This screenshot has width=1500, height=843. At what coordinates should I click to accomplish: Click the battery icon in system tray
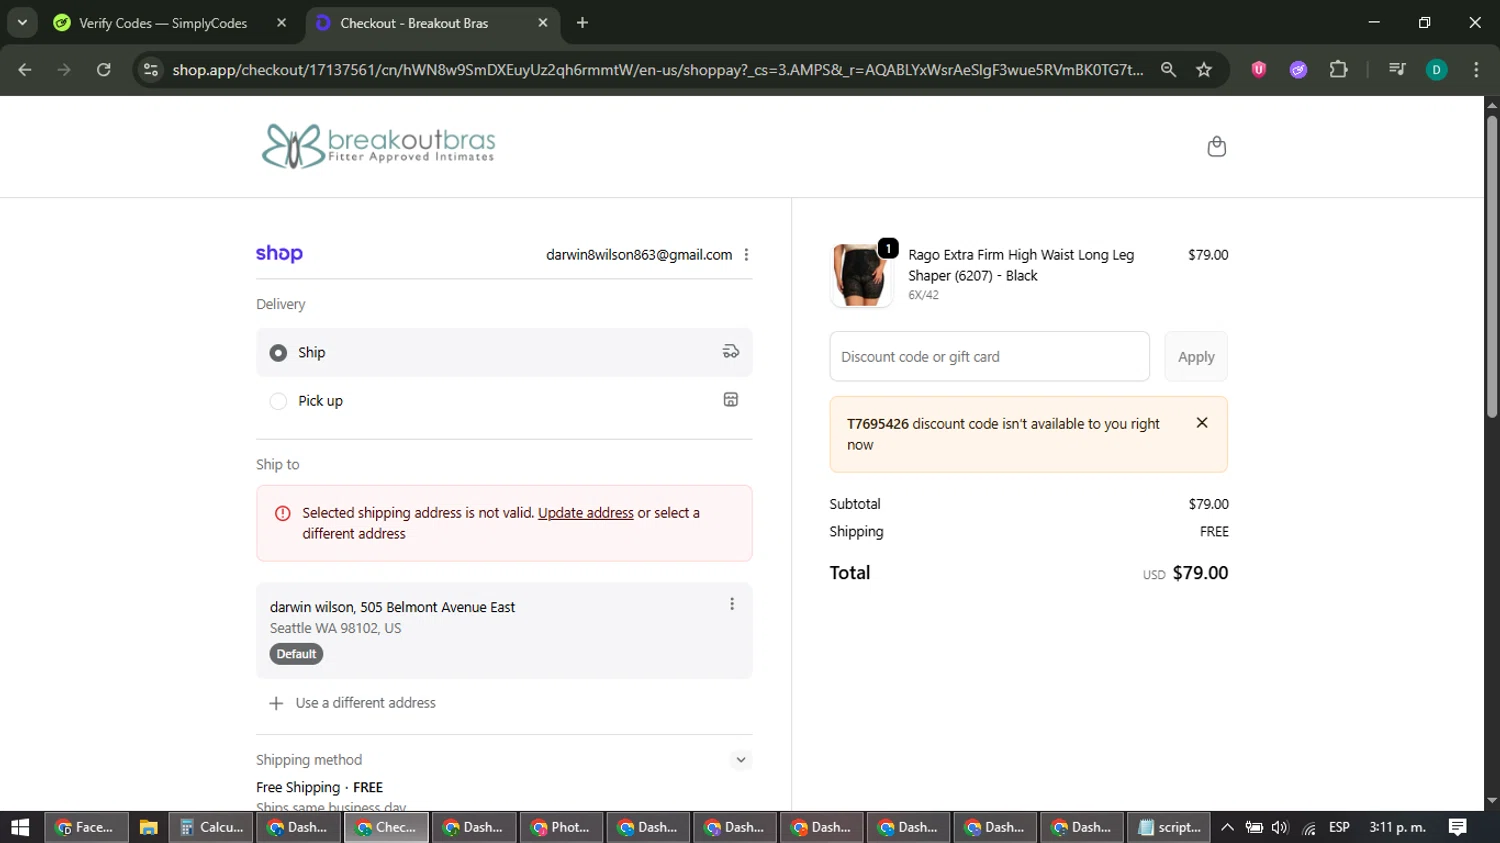click(1253, 827)
